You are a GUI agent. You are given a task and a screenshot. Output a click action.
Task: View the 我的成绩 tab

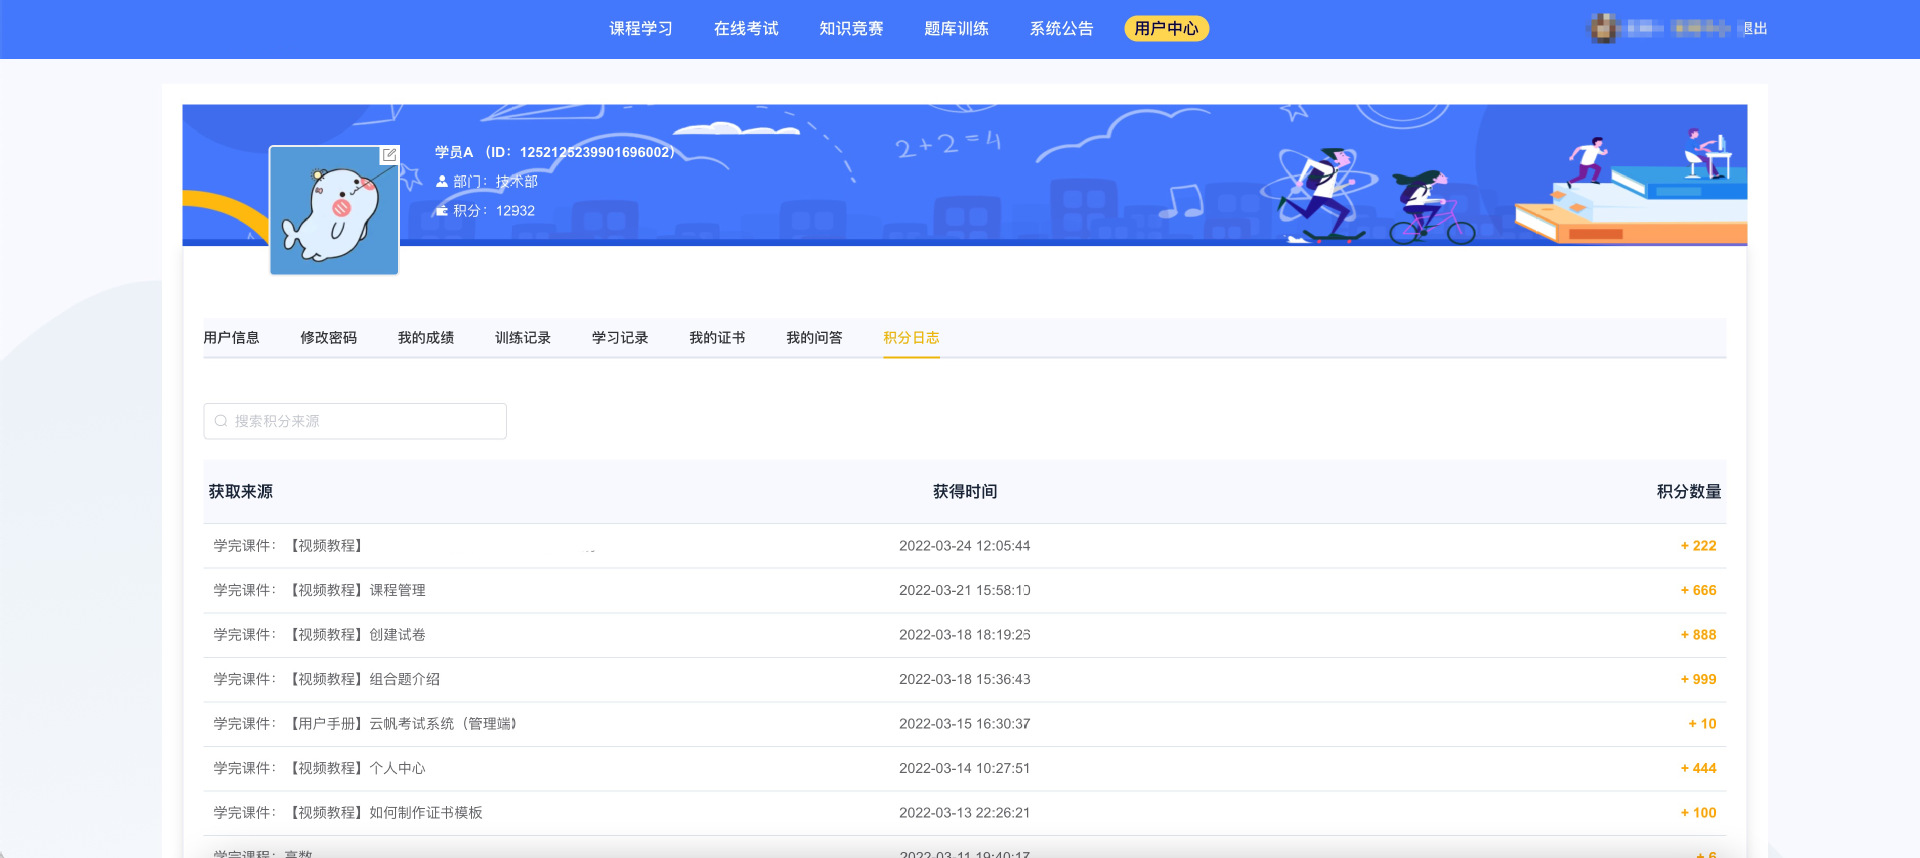(426, 338)
